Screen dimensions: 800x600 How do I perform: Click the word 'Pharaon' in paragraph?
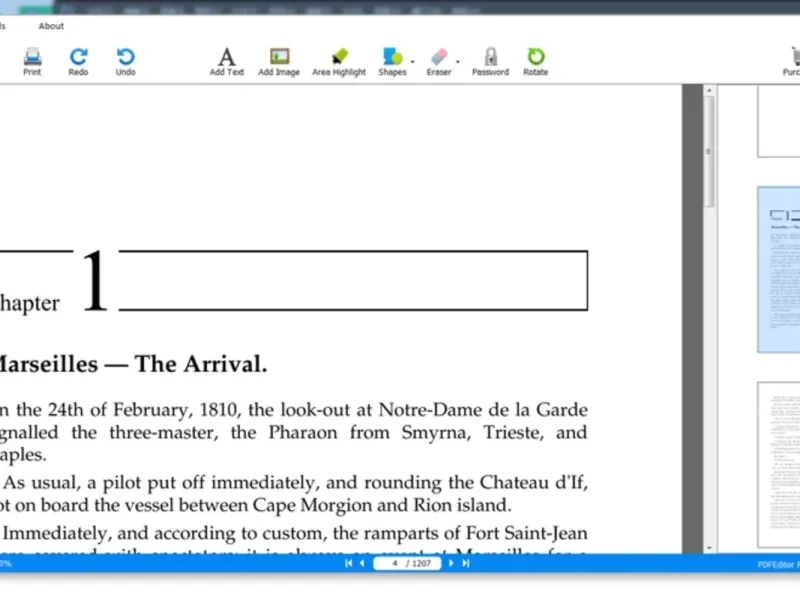click(x=303, y=432)
